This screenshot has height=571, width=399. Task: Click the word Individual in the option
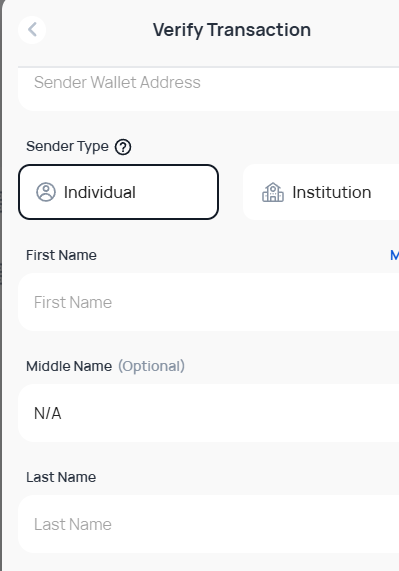100,192
